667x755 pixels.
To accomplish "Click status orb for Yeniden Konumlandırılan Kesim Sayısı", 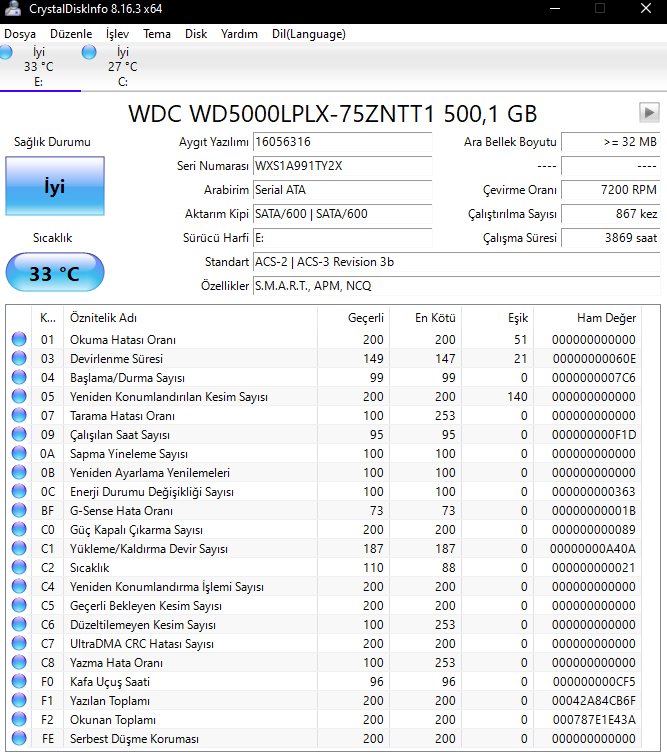I will (19, 396).
